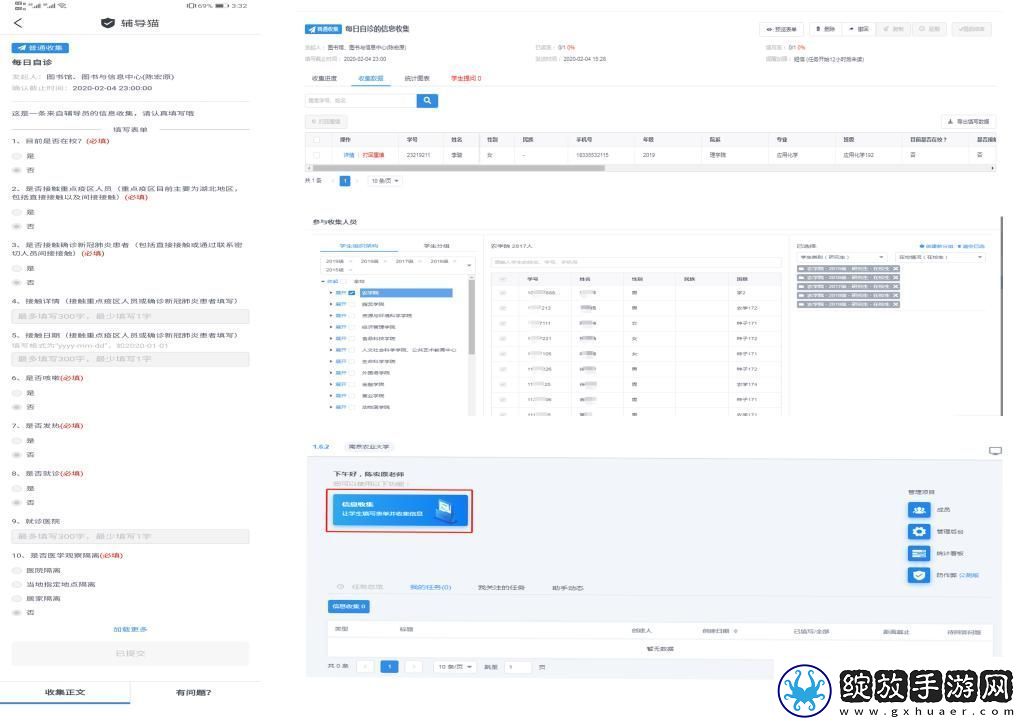Click the 统计看板 dashboard icon

(919, 553)
